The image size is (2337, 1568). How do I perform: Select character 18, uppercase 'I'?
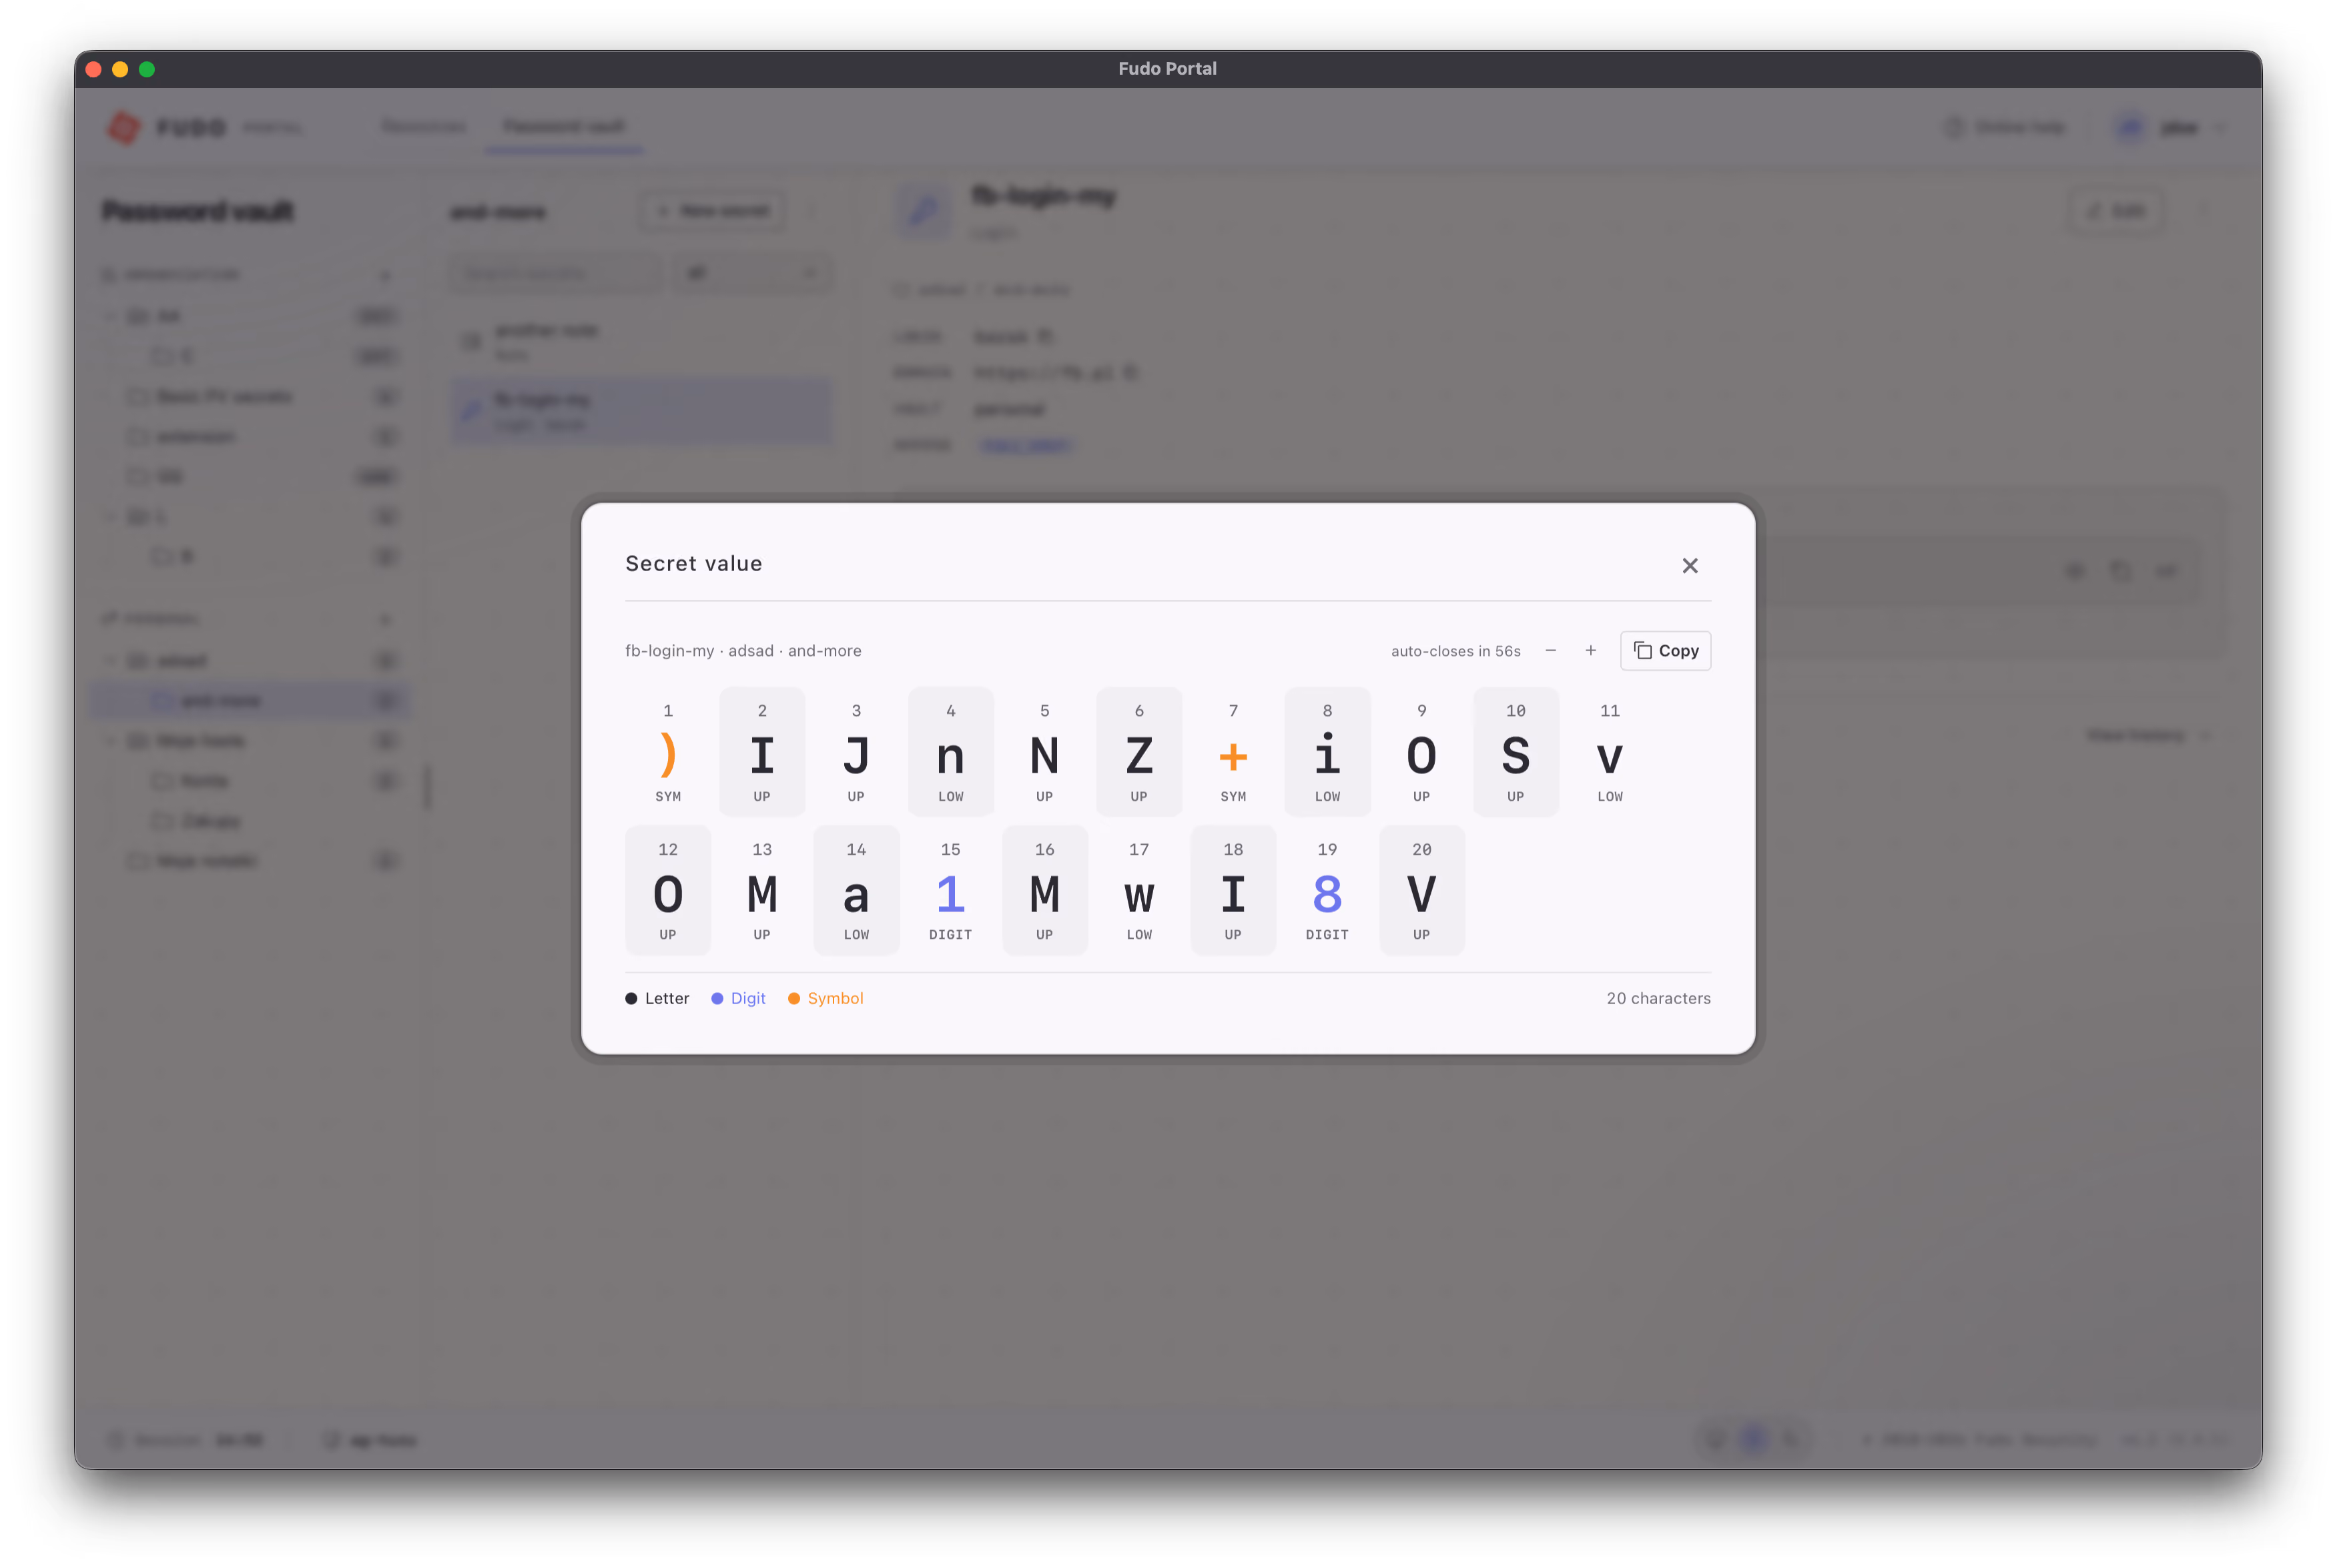(x=1233, y=890)
